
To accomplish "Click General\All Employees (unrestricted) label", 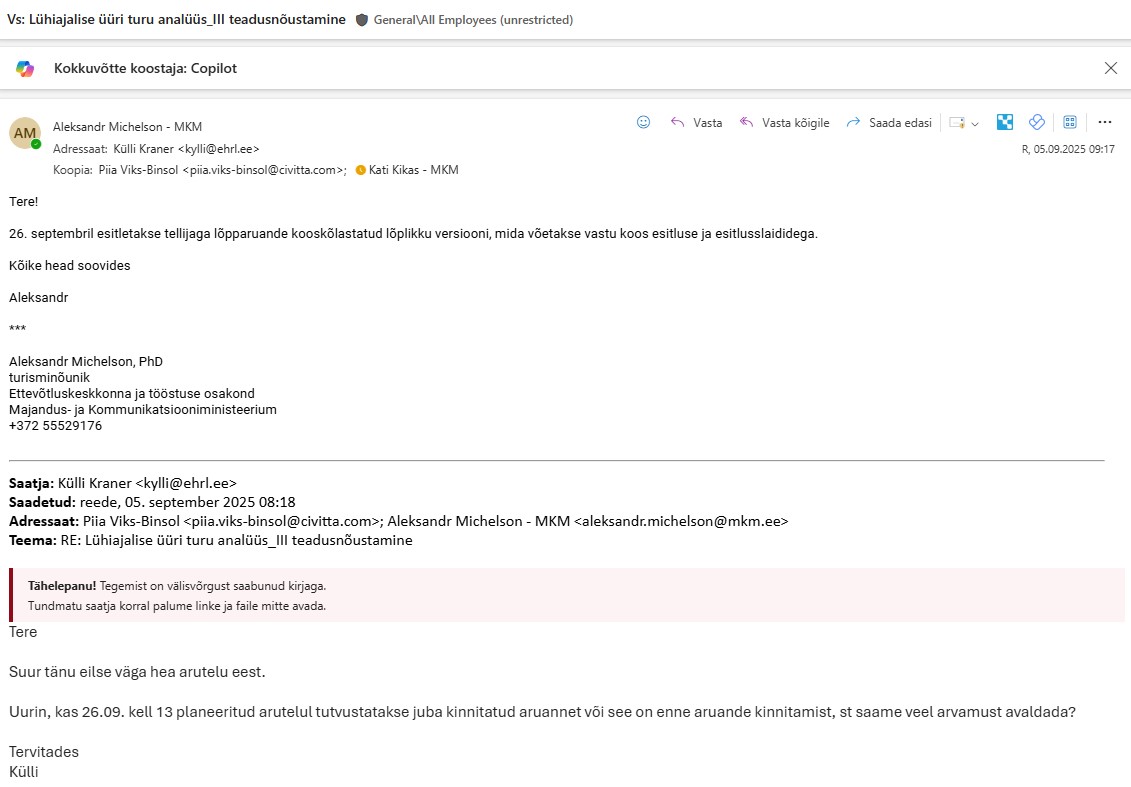I will point(473,20).
